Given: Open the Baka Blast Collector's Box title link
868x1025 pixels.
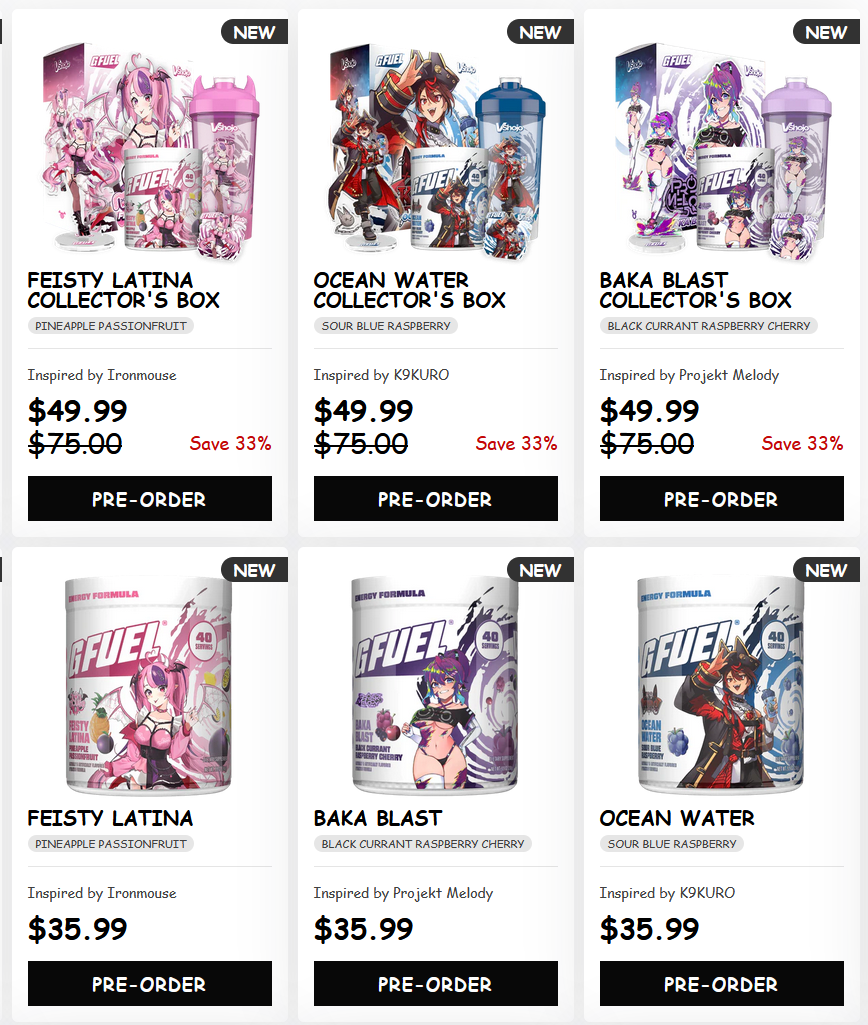Looking at the screenshot, I should pos(695,290).
